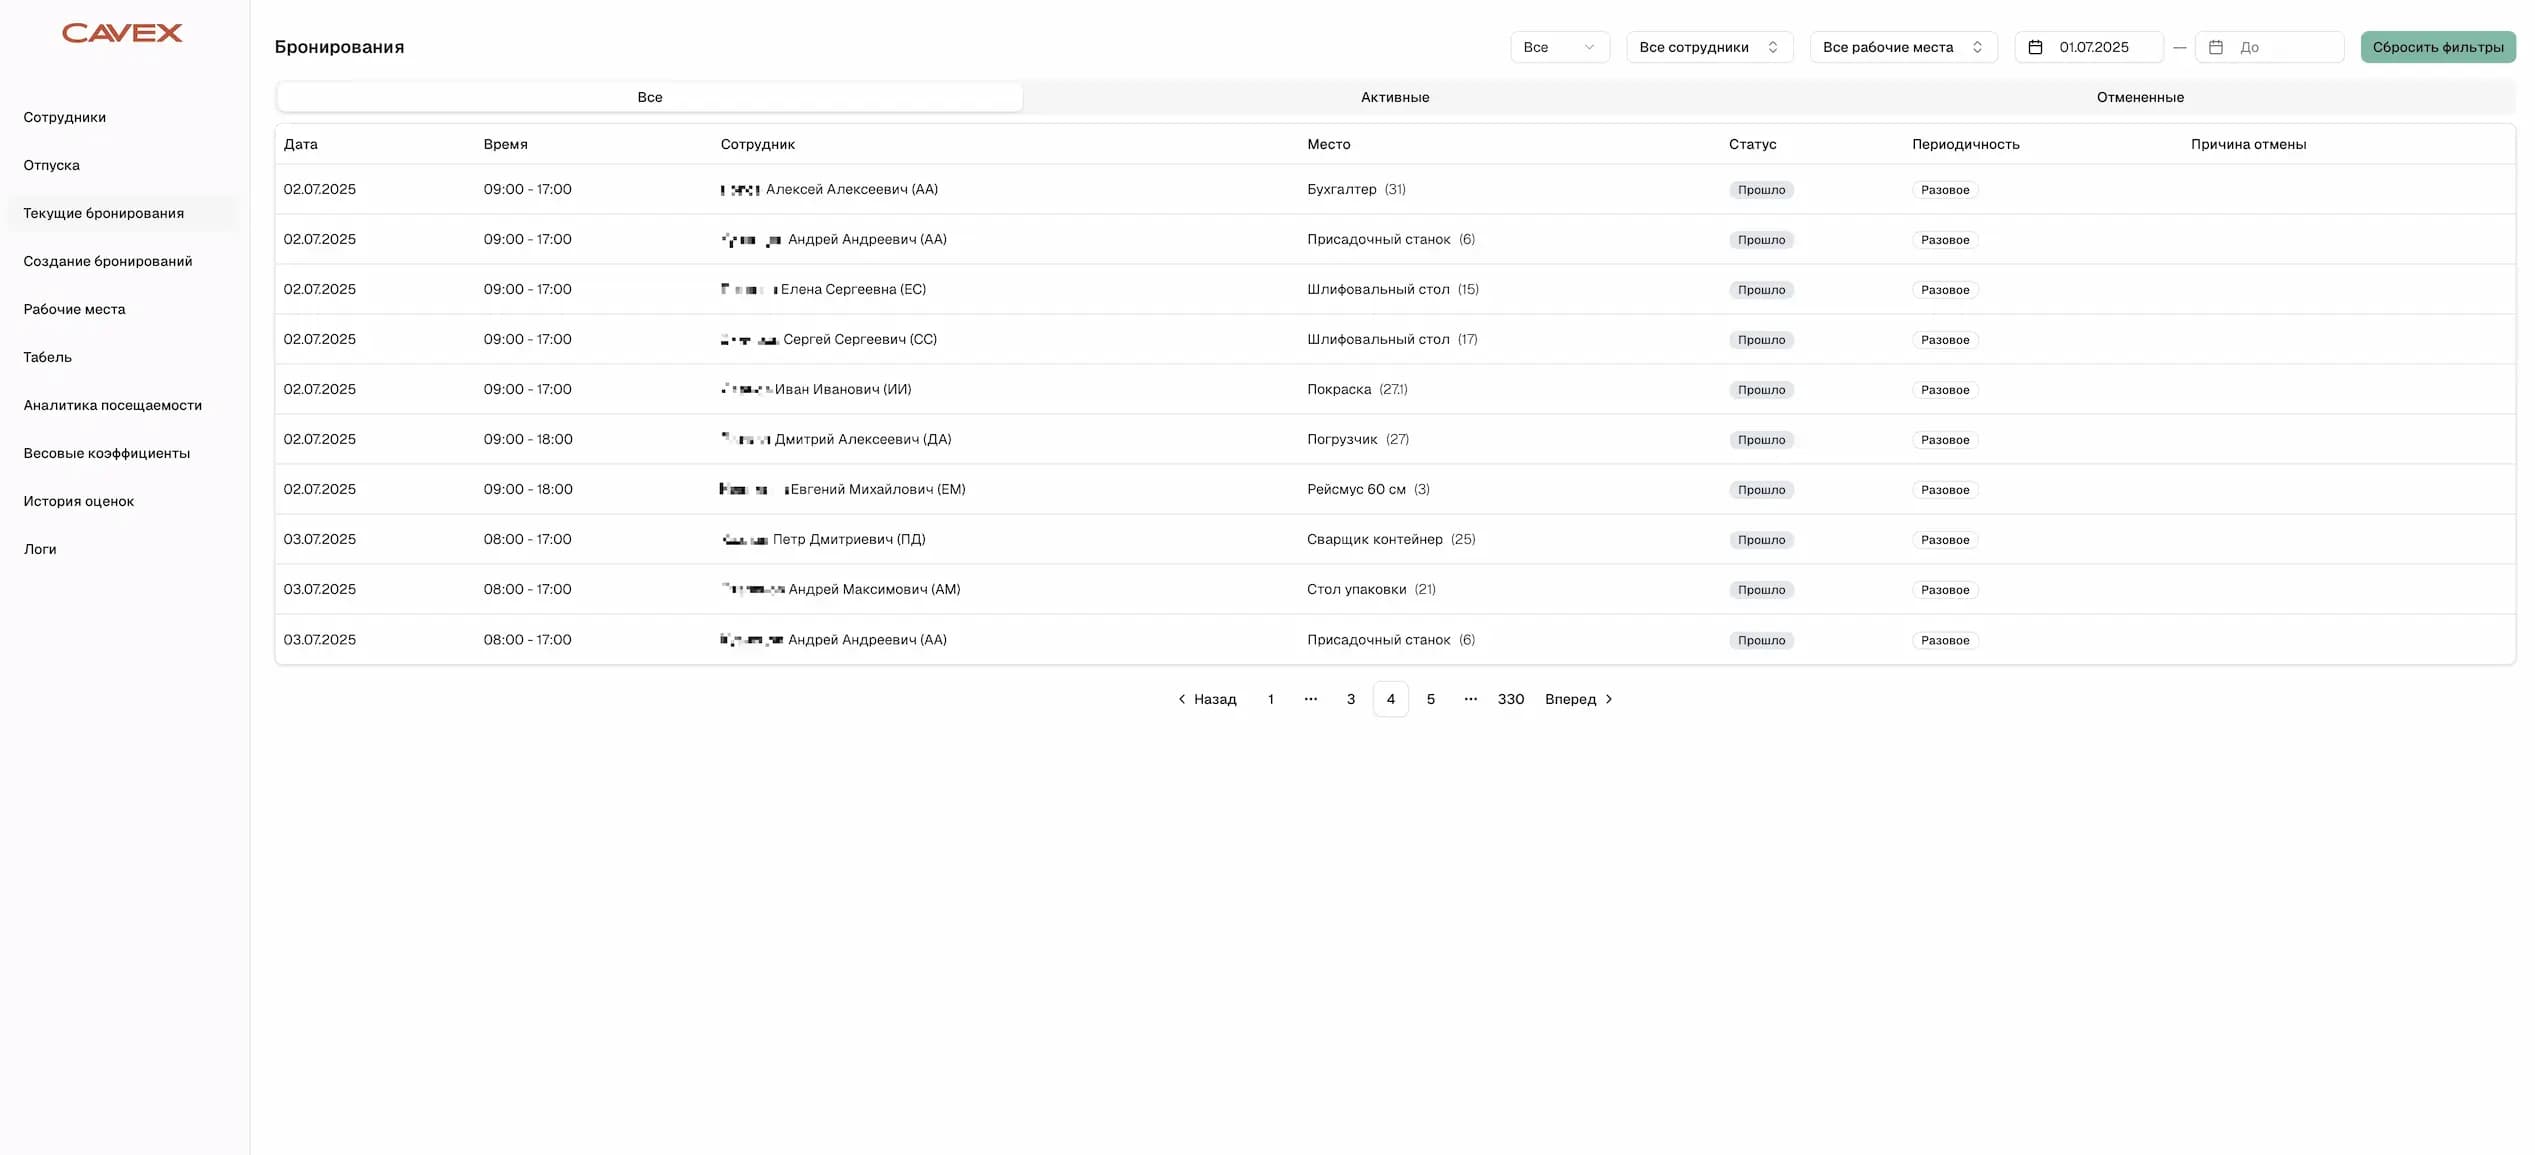
Task: Open Аналитика посещаемости in sidebar
Action: pyautogui.click(x=112, y=405)
